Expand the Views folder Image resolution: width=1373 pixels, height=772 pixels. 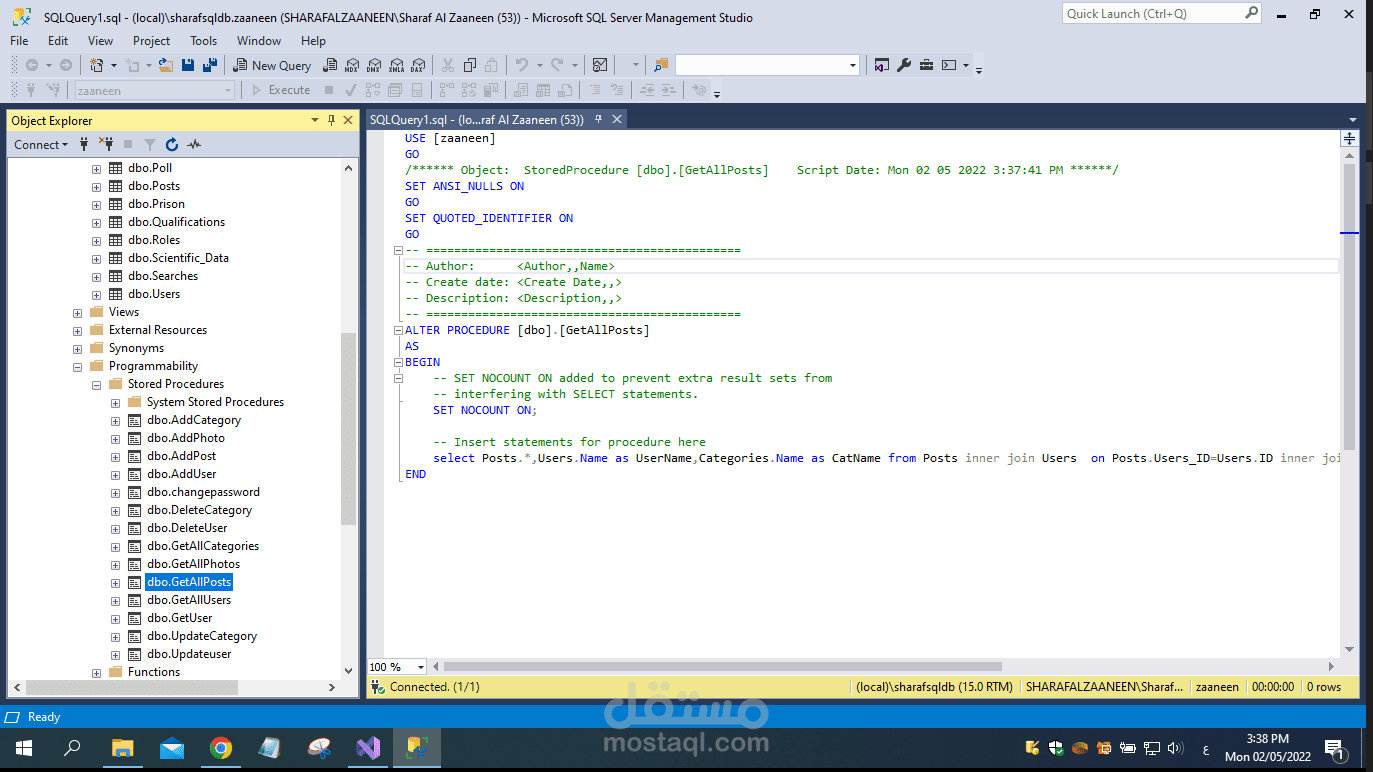click(x=77, y=312)
